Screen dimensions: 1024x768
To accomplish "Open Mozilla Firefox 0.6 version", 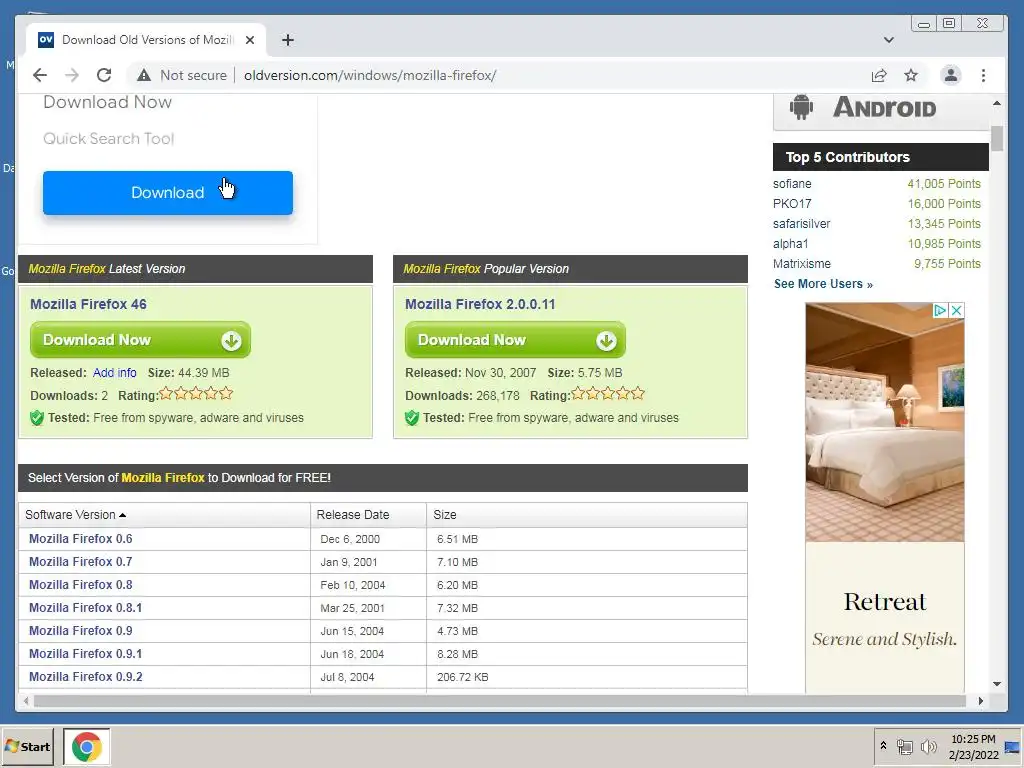I will [x=80, y=539].
